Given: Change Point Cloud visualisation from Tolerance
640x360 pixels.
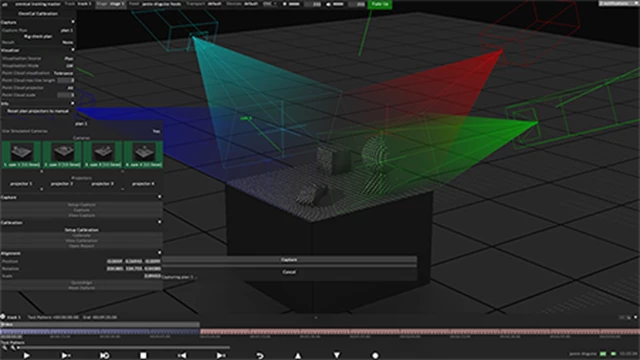Looking at the screenshot, I should point(63,73).
